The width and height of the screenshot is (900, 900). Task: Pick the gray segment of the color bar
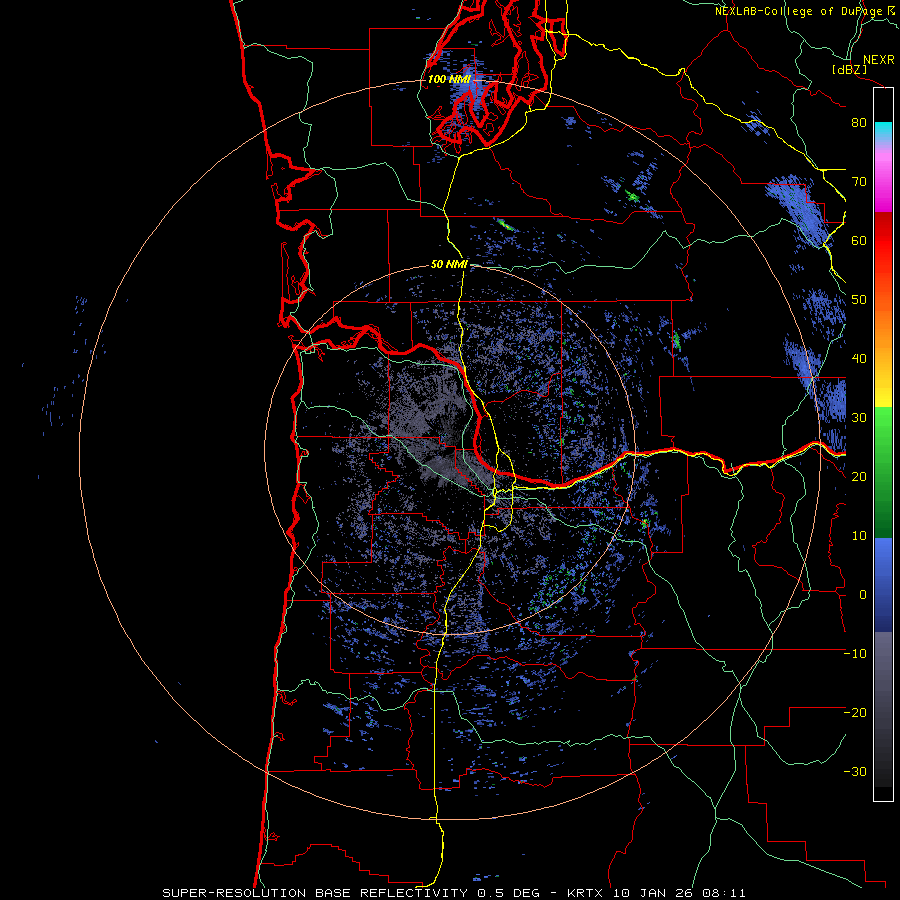point(883,709)
